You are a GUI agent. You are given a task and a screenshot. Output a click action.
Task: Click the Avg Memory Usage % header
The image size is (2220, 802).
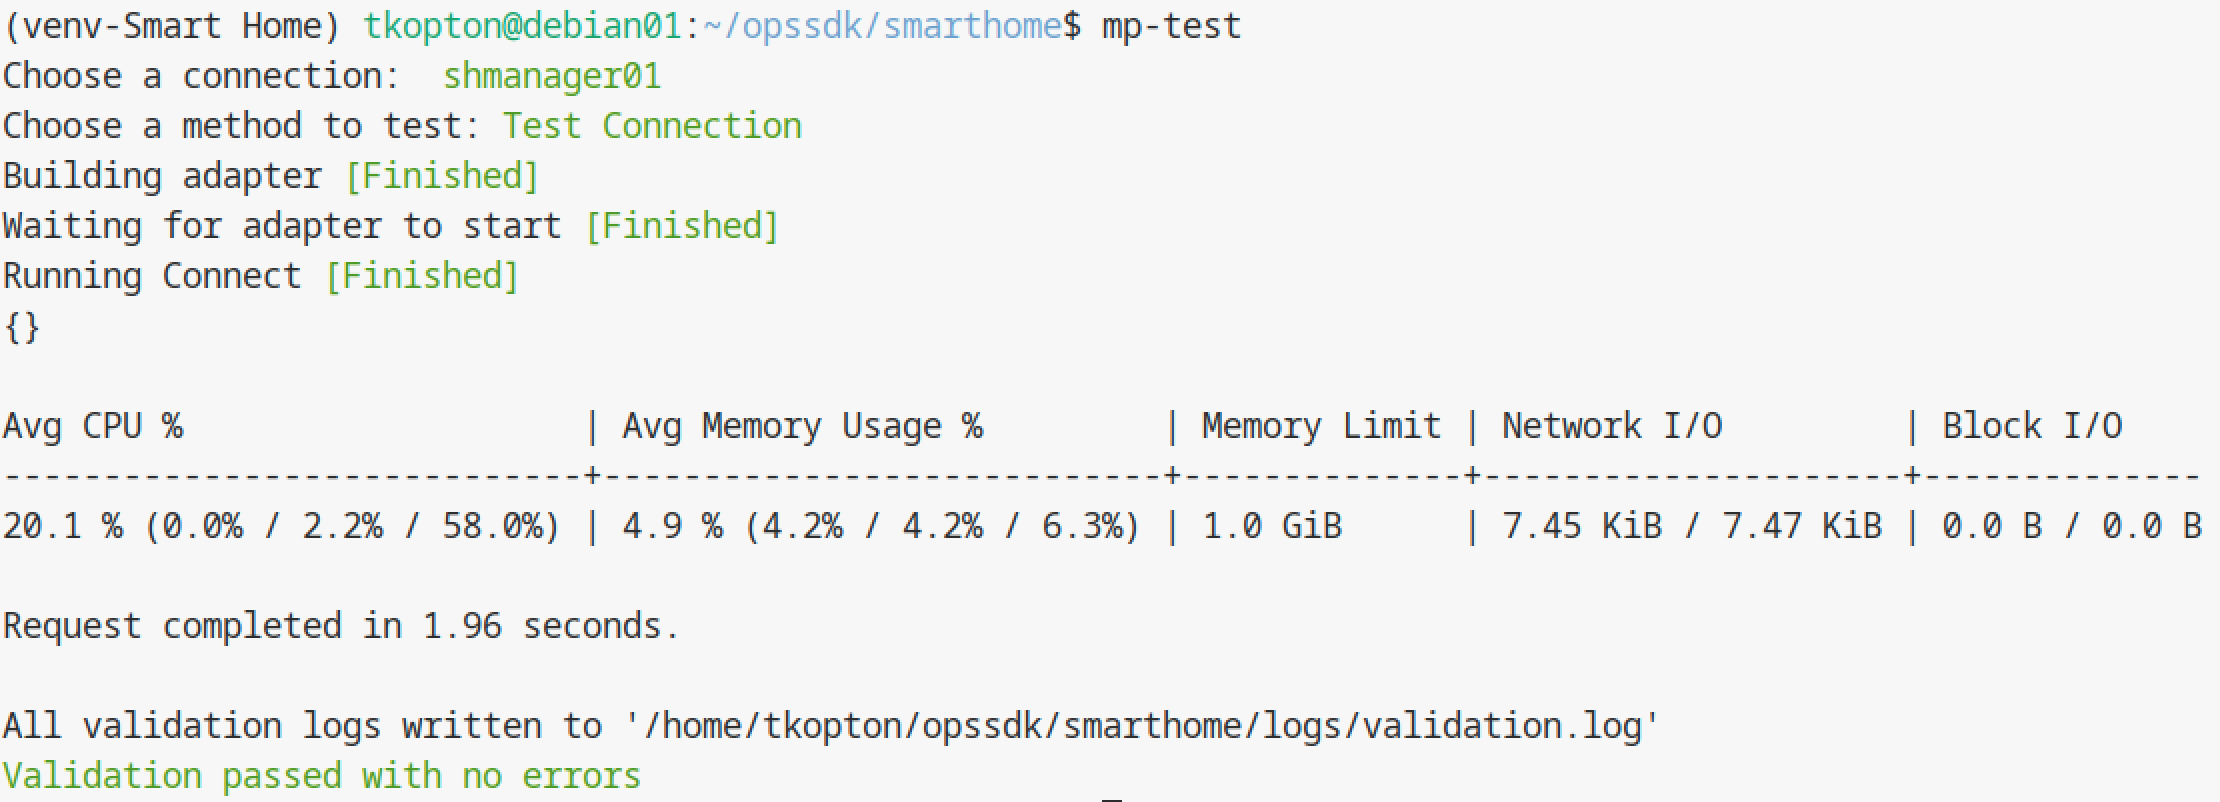[803, 426]
